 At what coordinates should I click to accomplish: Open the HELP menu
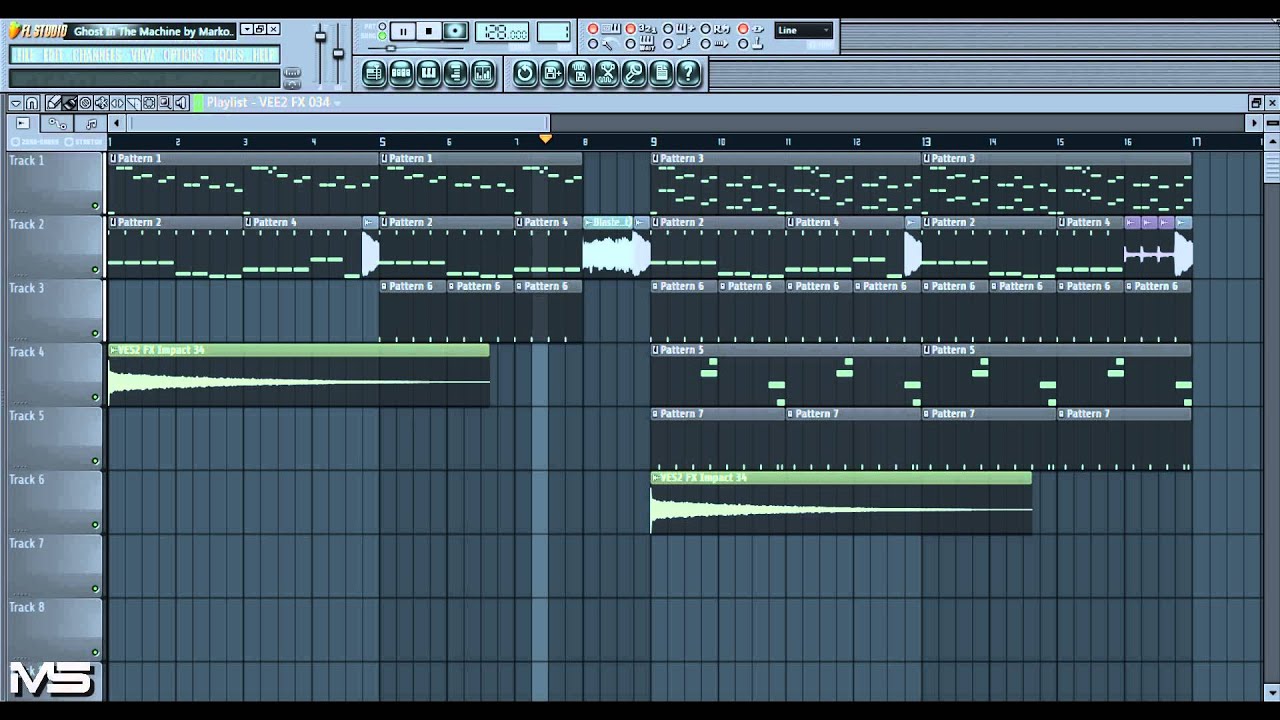coord(264,55)
